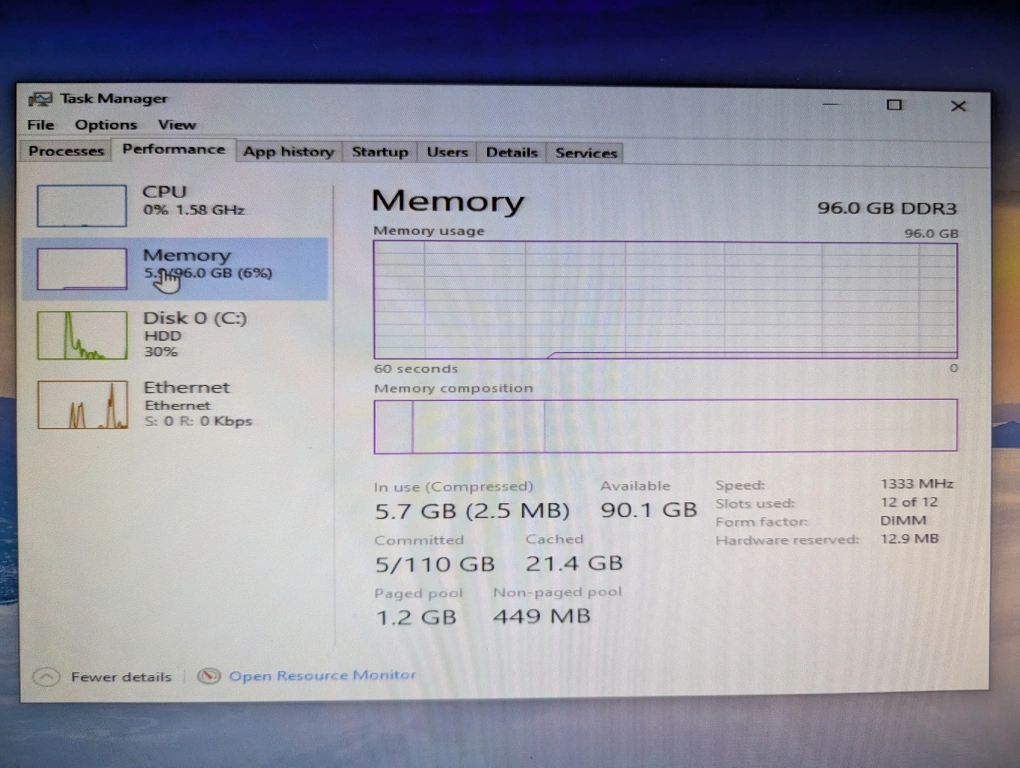The width and height of the screenshot is (1020, 768).
Task: Select the Ethernet activity graph thumbnail
Action: click(x=83, y=404)
